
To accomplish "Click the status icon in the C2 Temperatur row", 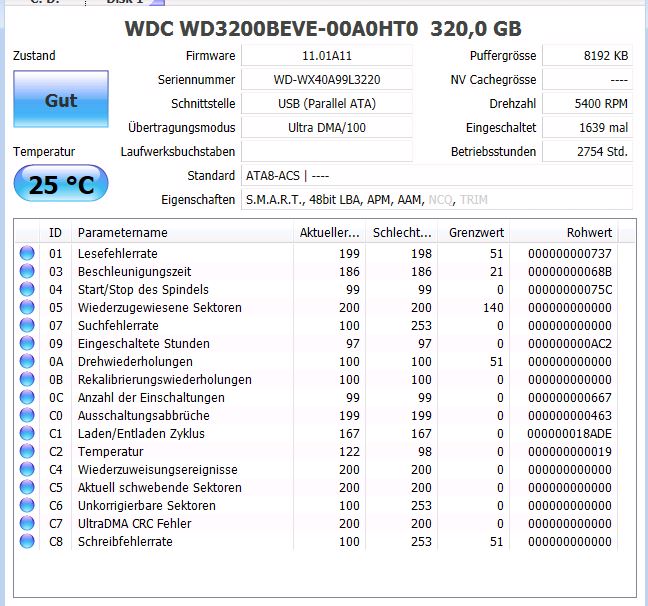I will (27, 451).
